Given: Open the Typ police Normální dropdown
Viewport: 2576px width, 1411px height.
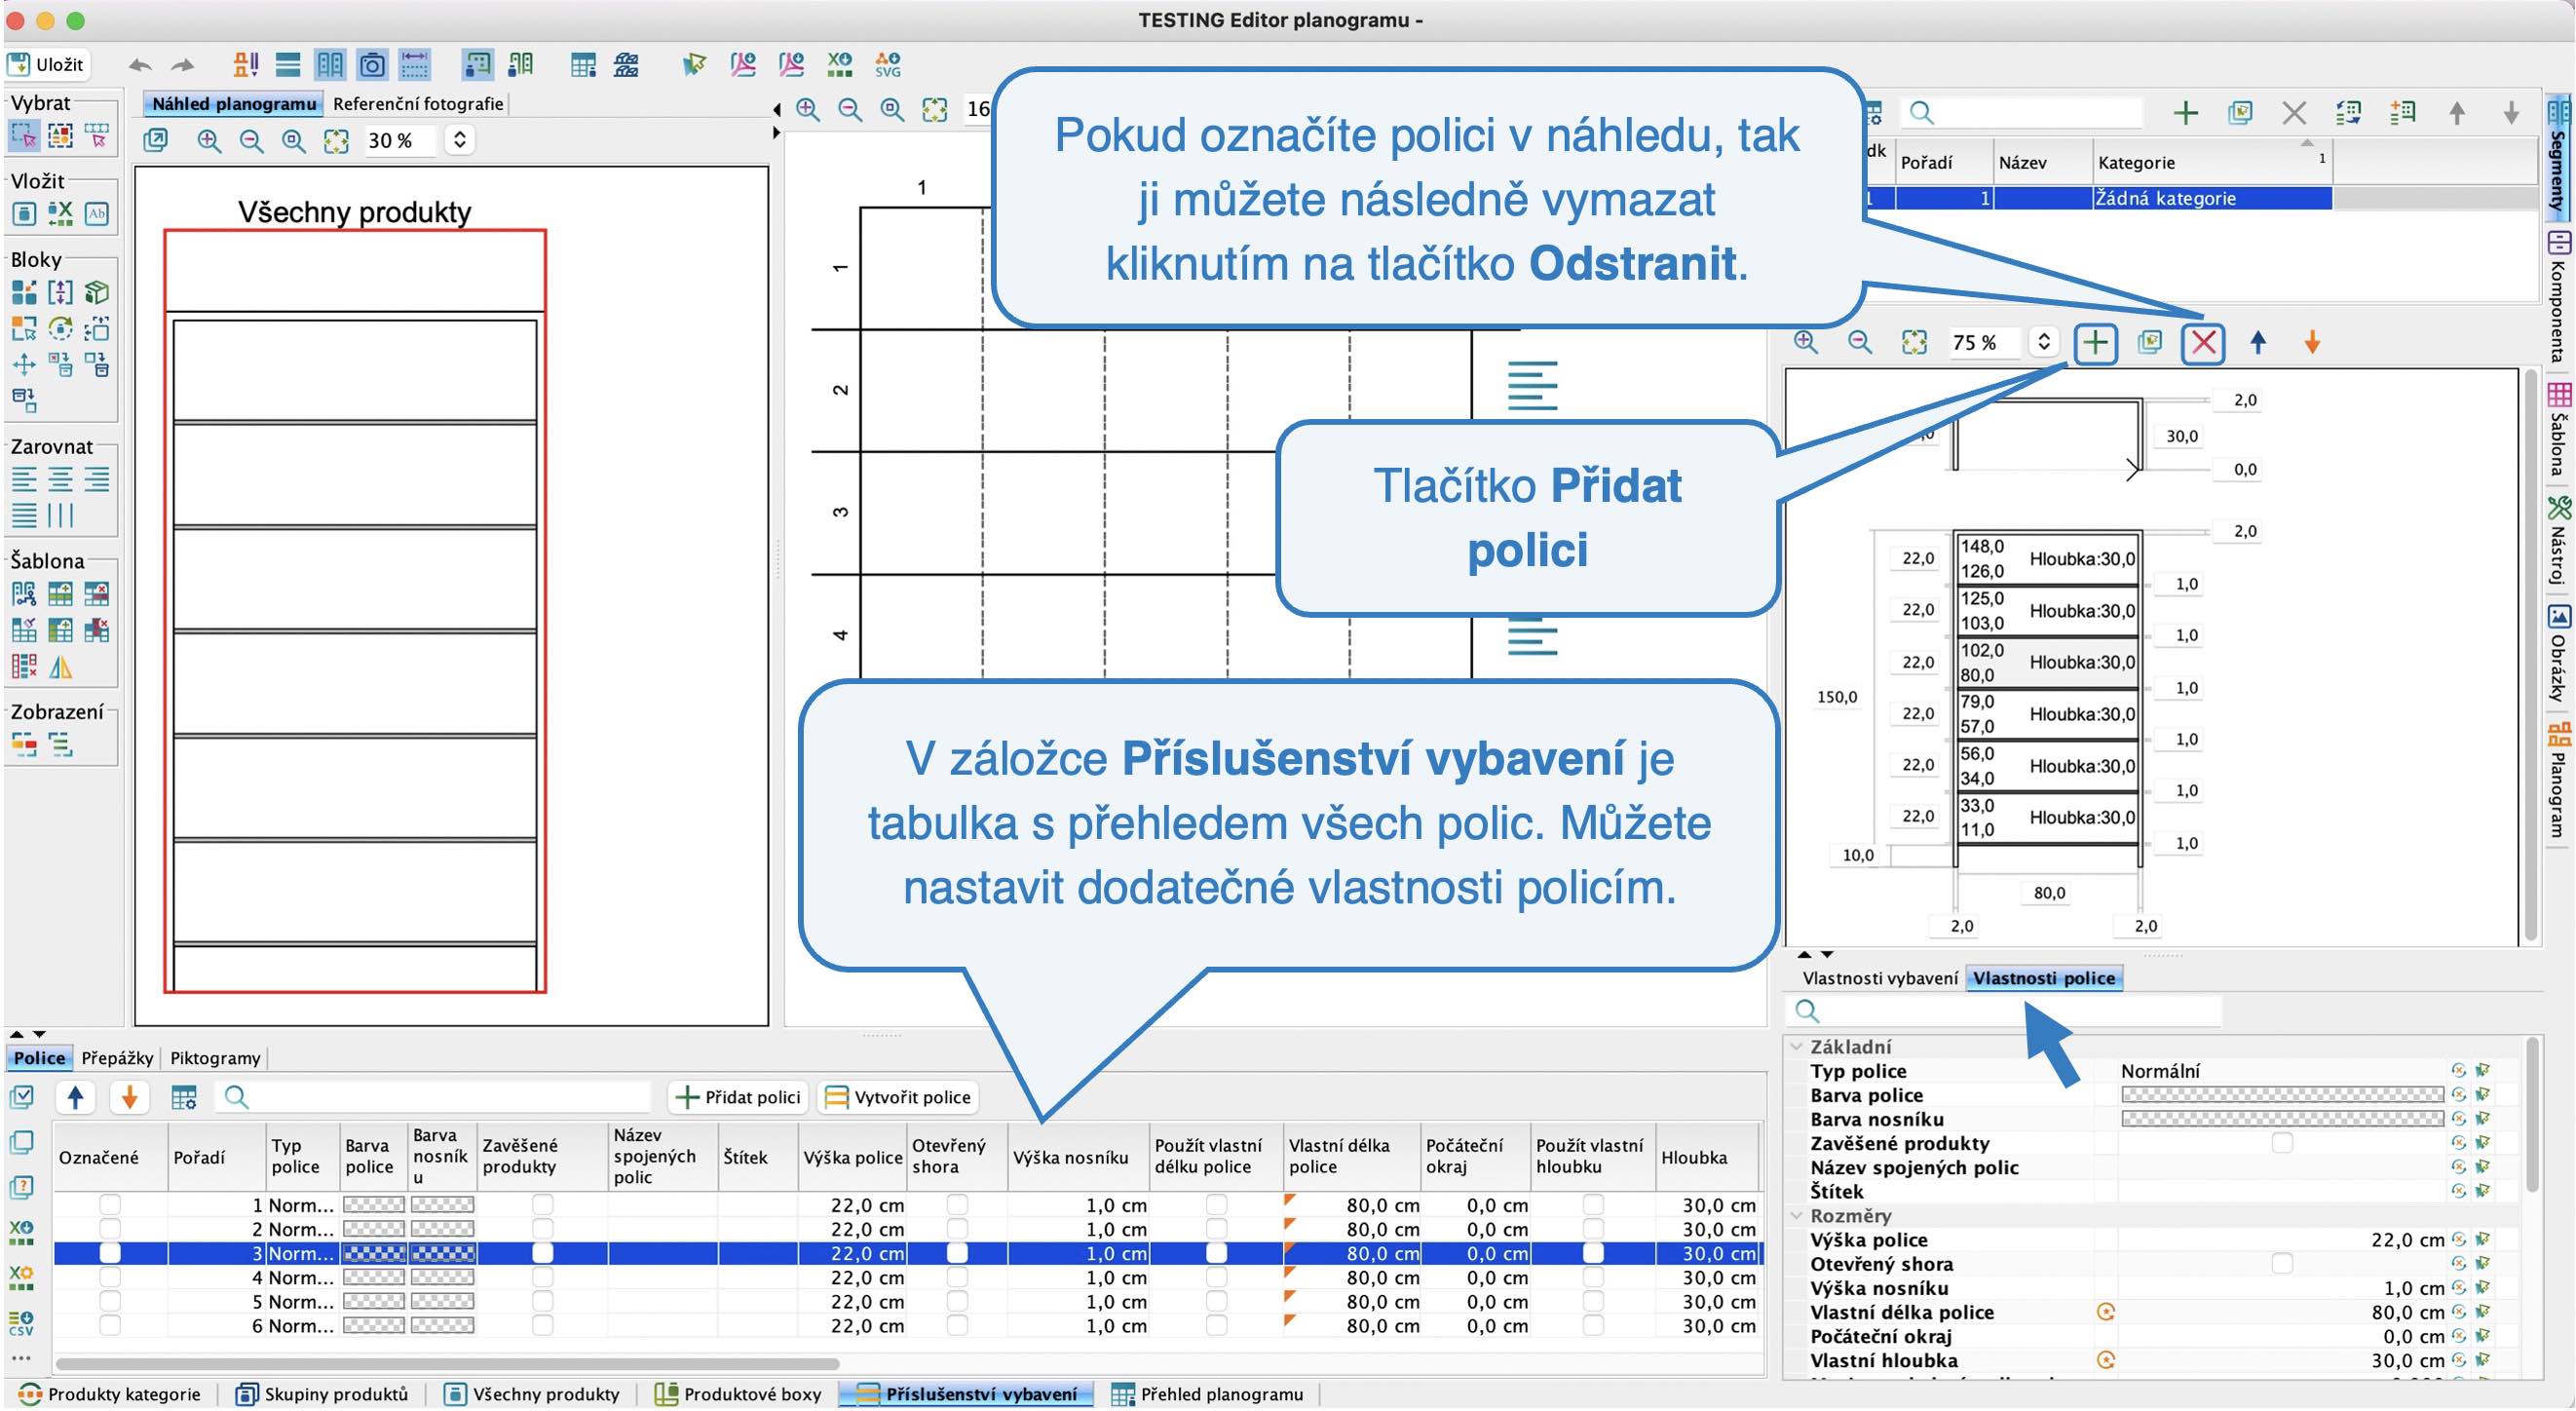Looking at the screenshot, I should (2280, 1072).
